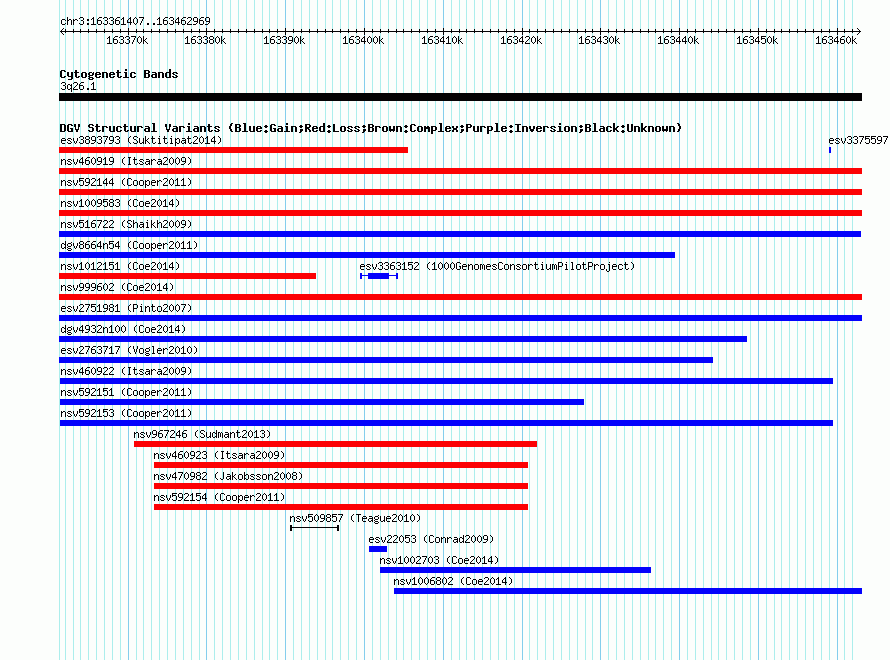Open nsv470982 (Jakobsson2008) label
This screenshot has height=660, width=890.
pyautogui.click(x=228, y=476)
